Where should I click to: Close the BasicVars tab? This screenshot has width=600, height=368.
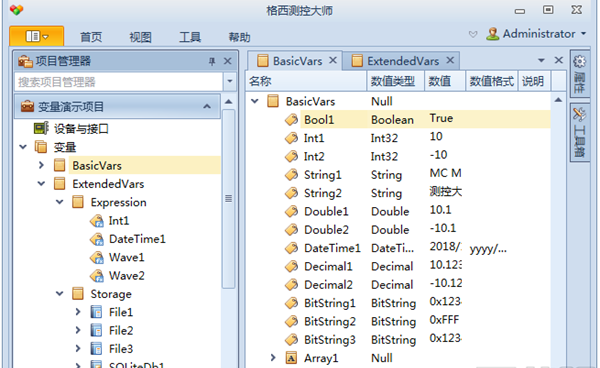point(333,60)
